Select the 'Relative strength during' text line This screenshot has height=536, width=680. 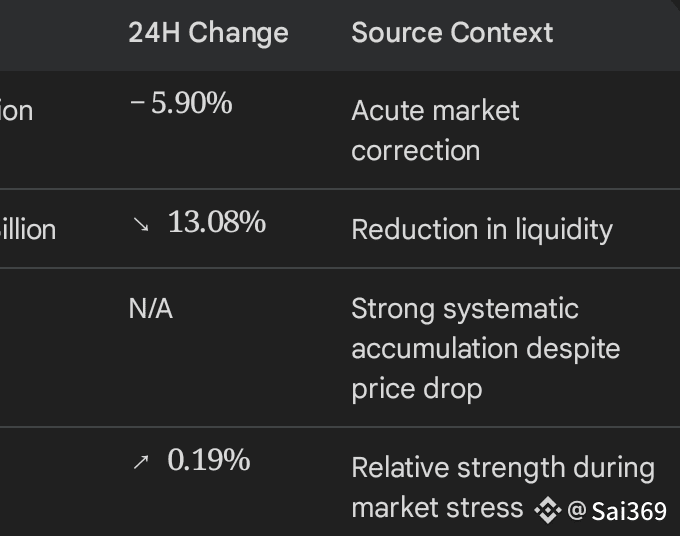(502, 468)
